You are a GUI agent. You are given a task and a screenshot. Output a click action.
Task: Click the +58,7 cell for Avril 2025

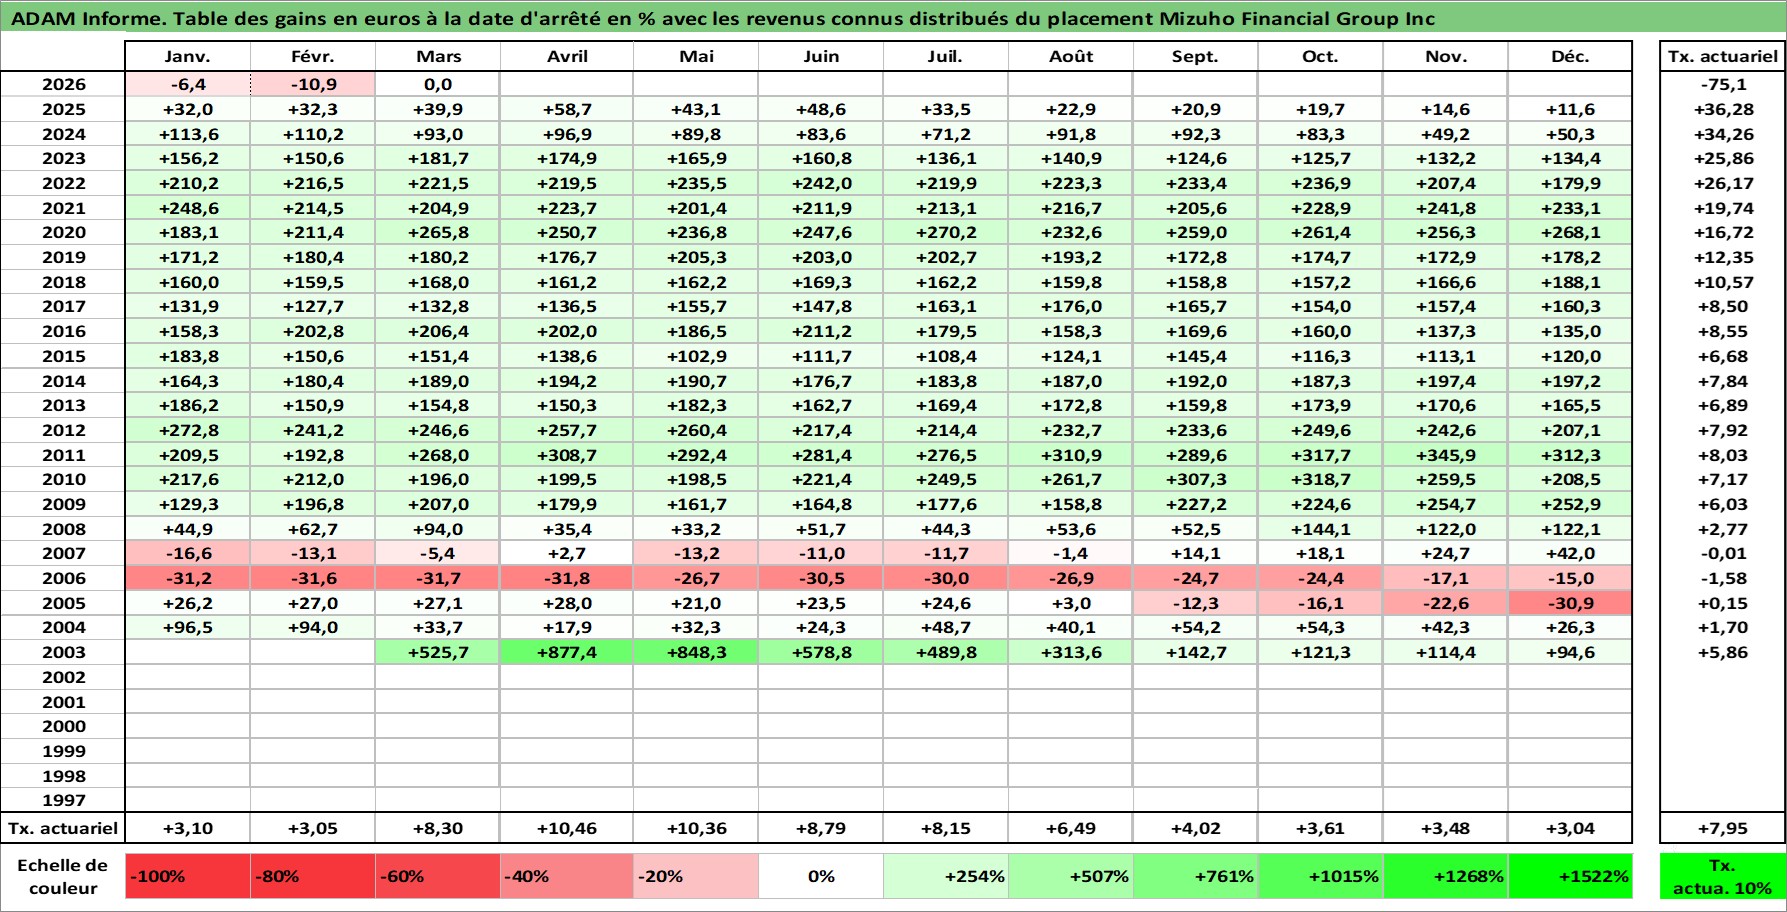(567, 109)
